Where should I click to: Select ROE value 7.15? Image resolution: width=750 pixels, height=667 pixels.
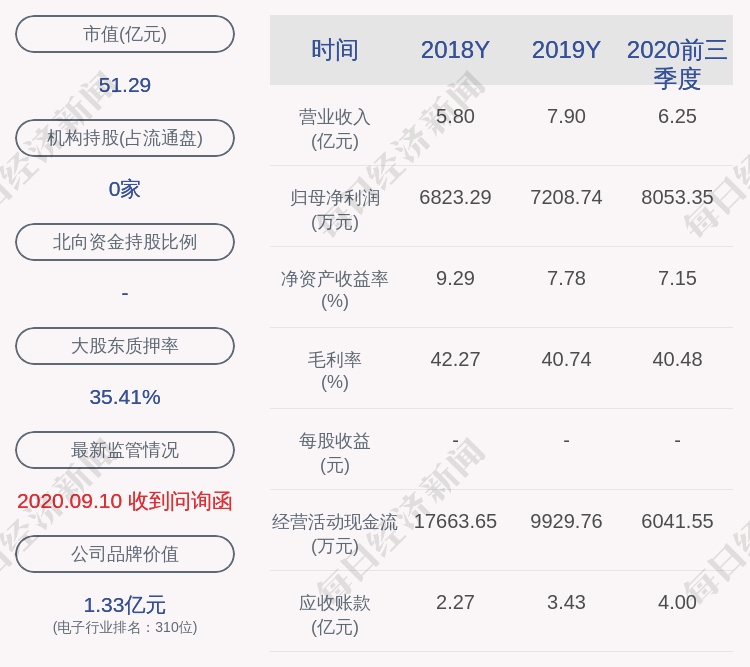(x=677, y=278)
